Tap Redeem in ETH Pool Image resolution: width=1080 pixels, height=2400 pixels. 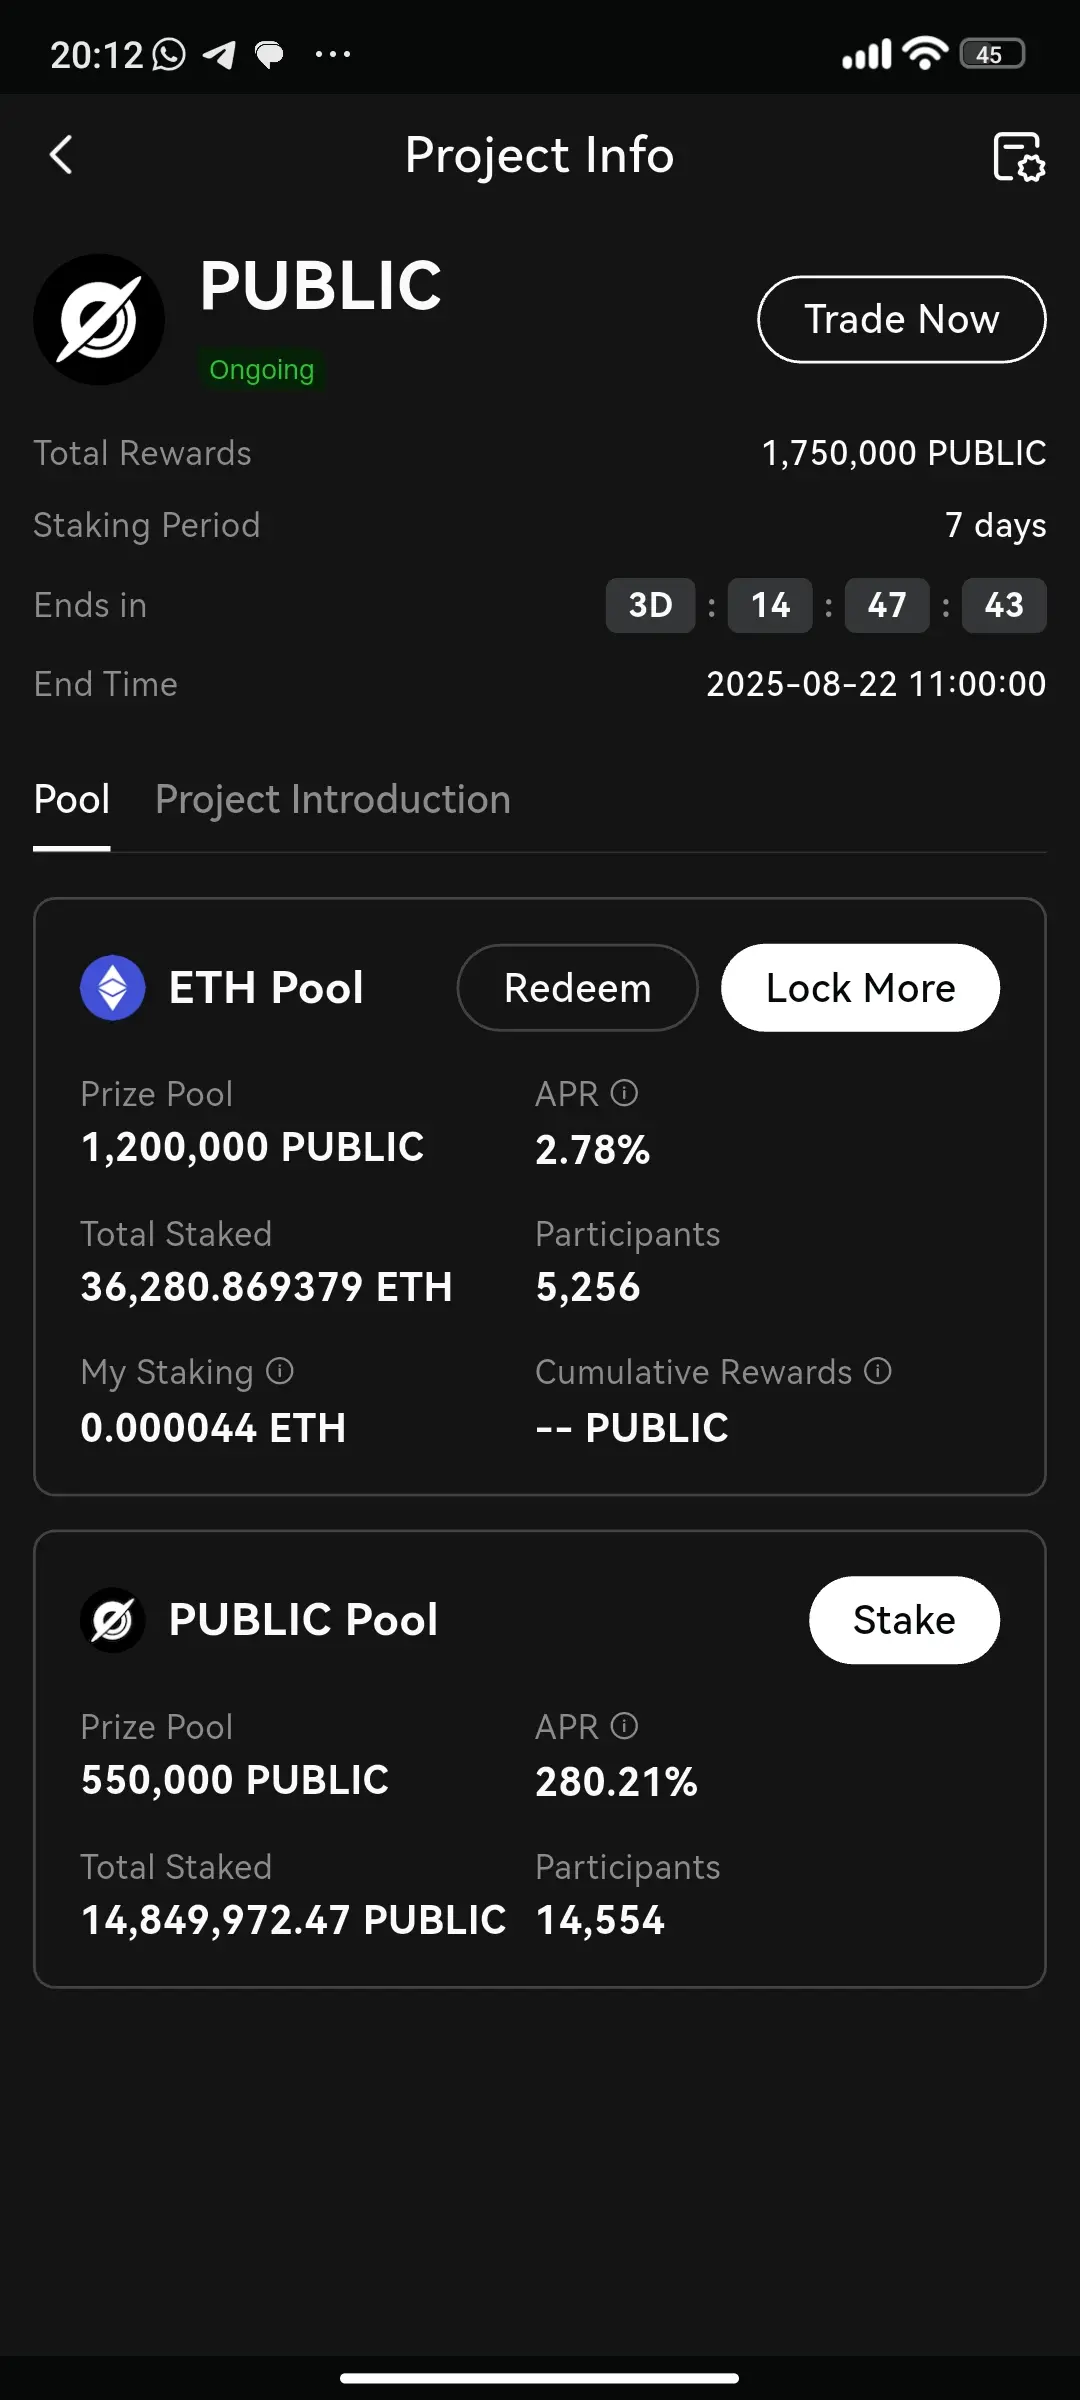[x=578, y=988]
